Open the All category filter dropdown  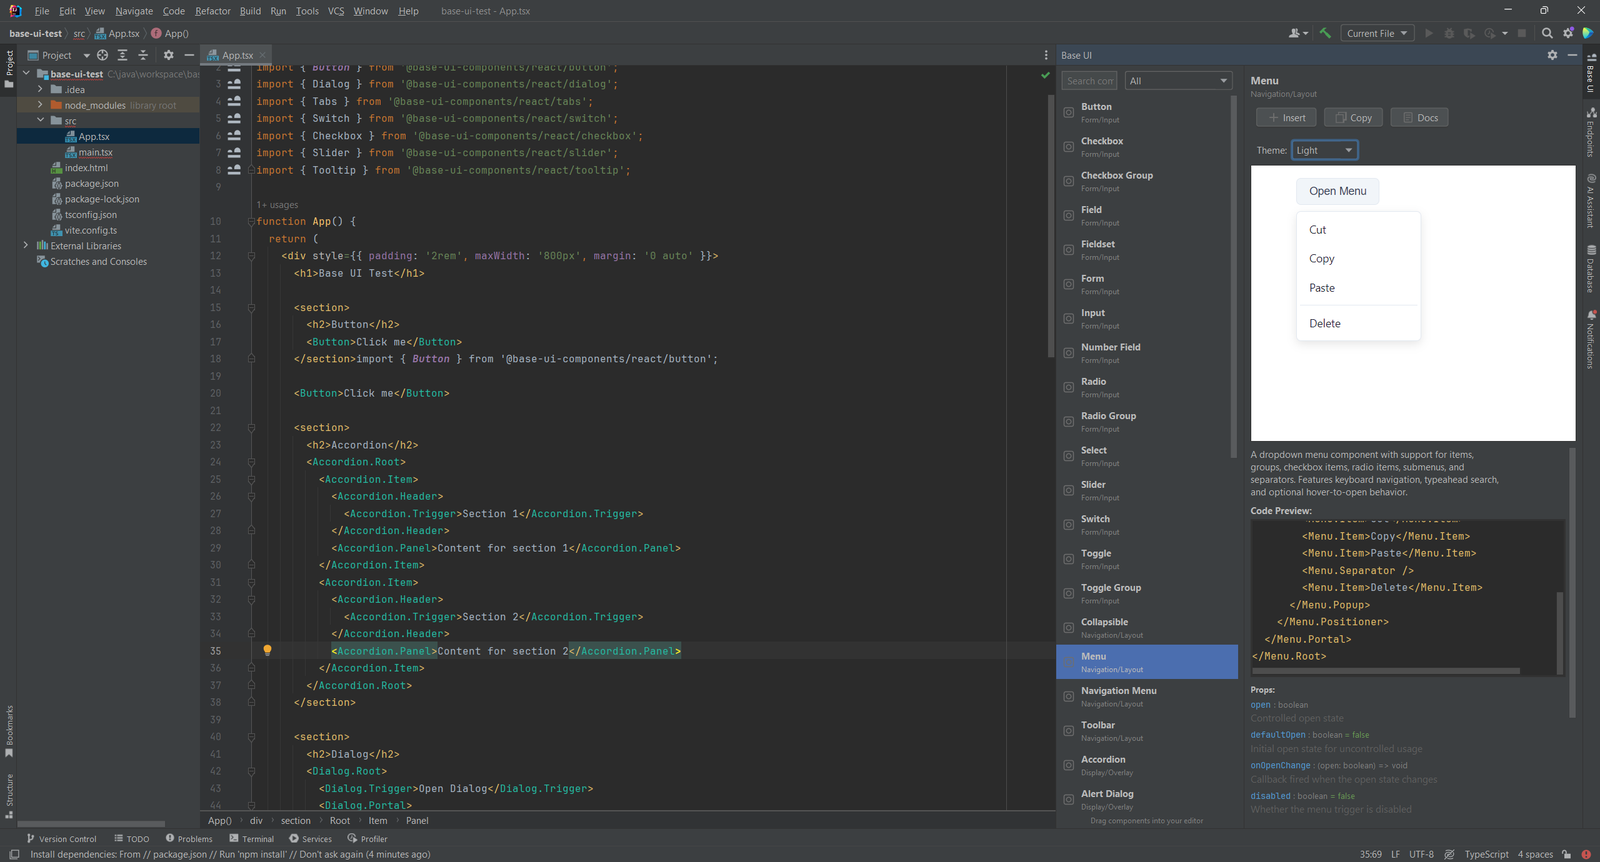pos(1178,81)
